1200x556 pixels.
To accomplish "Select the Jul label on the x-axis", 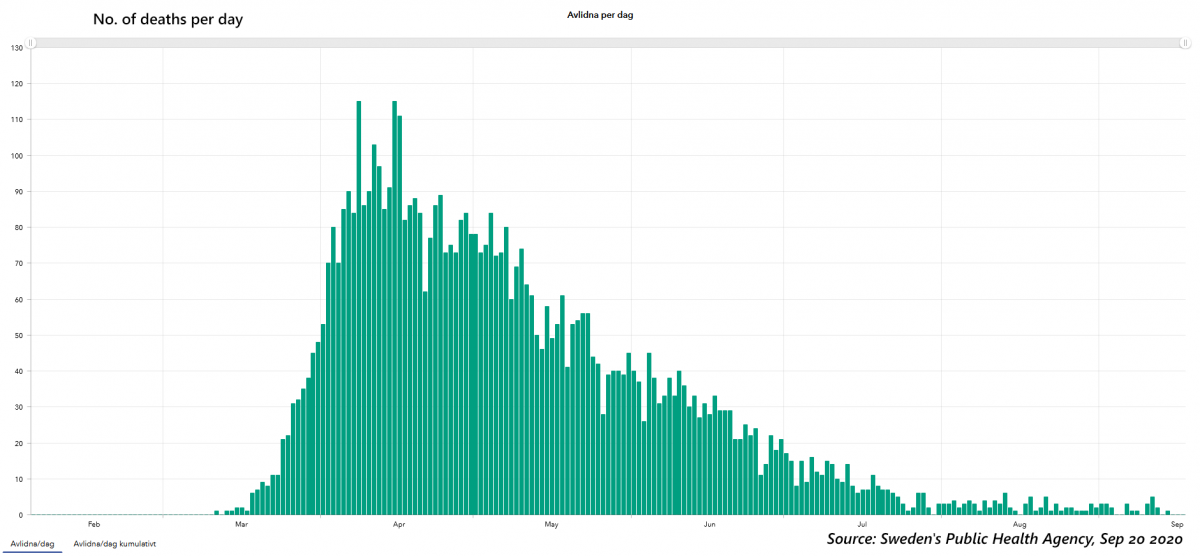I will pos(861,524).
